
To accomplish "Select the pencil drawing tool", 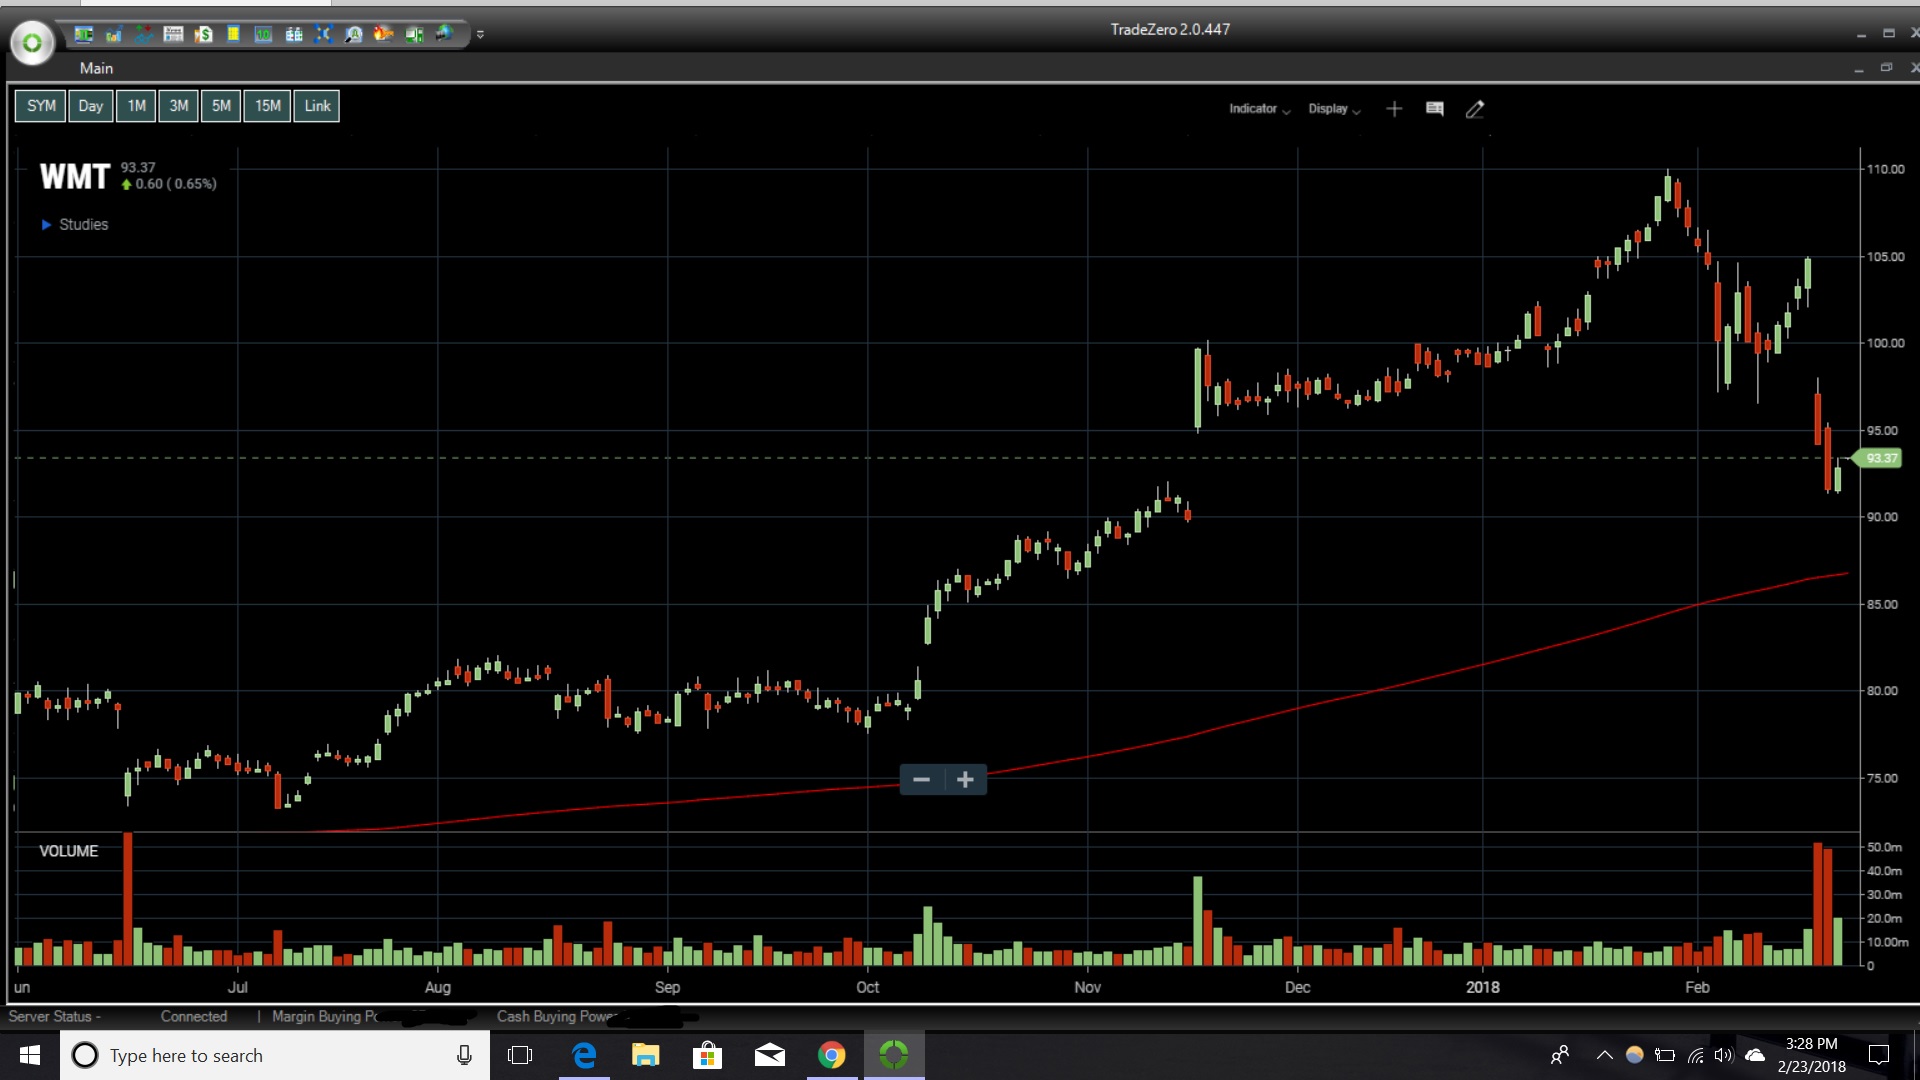I will [x=1475, y=109].
